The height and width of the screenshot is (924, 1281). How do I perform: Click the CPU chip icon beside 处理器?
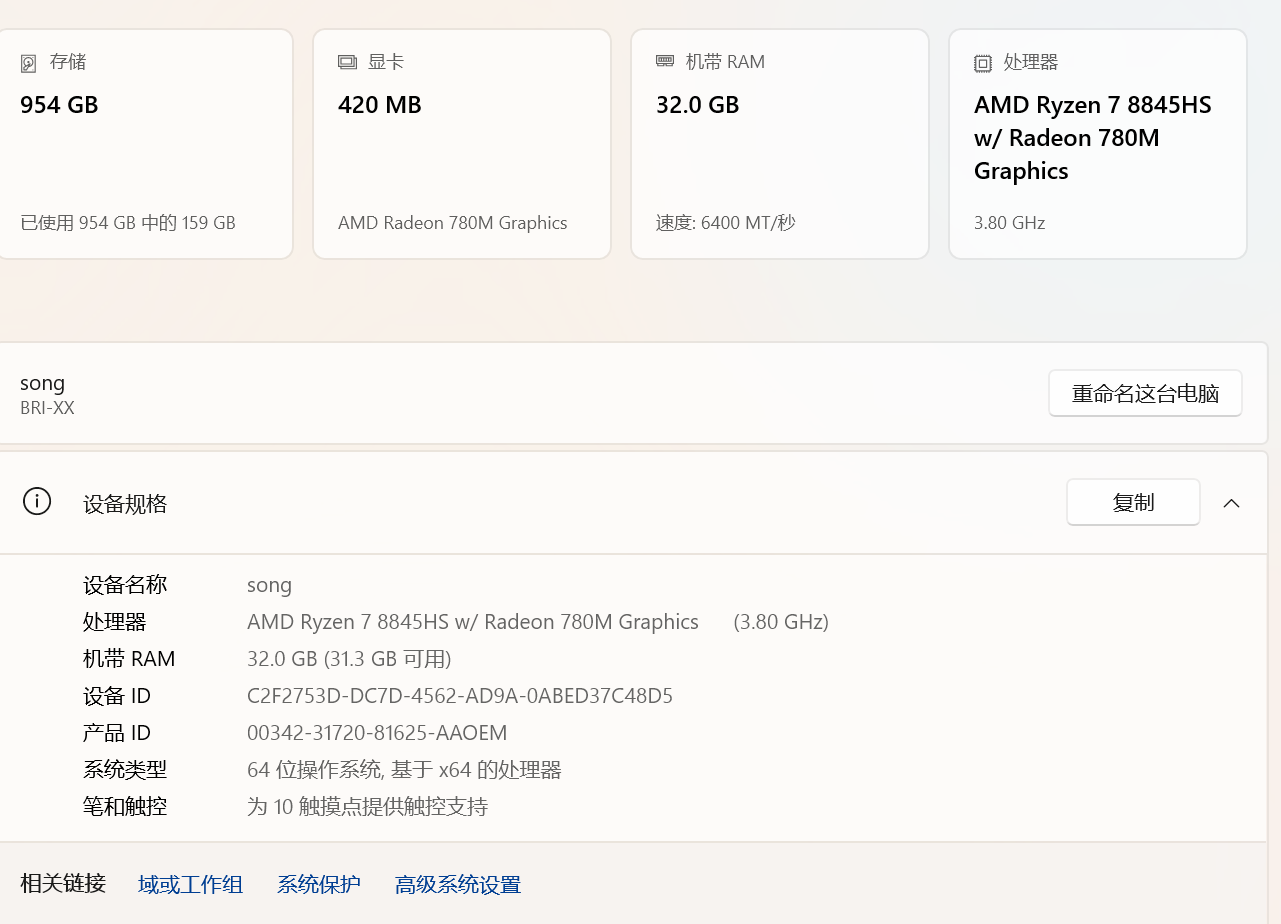983,63
